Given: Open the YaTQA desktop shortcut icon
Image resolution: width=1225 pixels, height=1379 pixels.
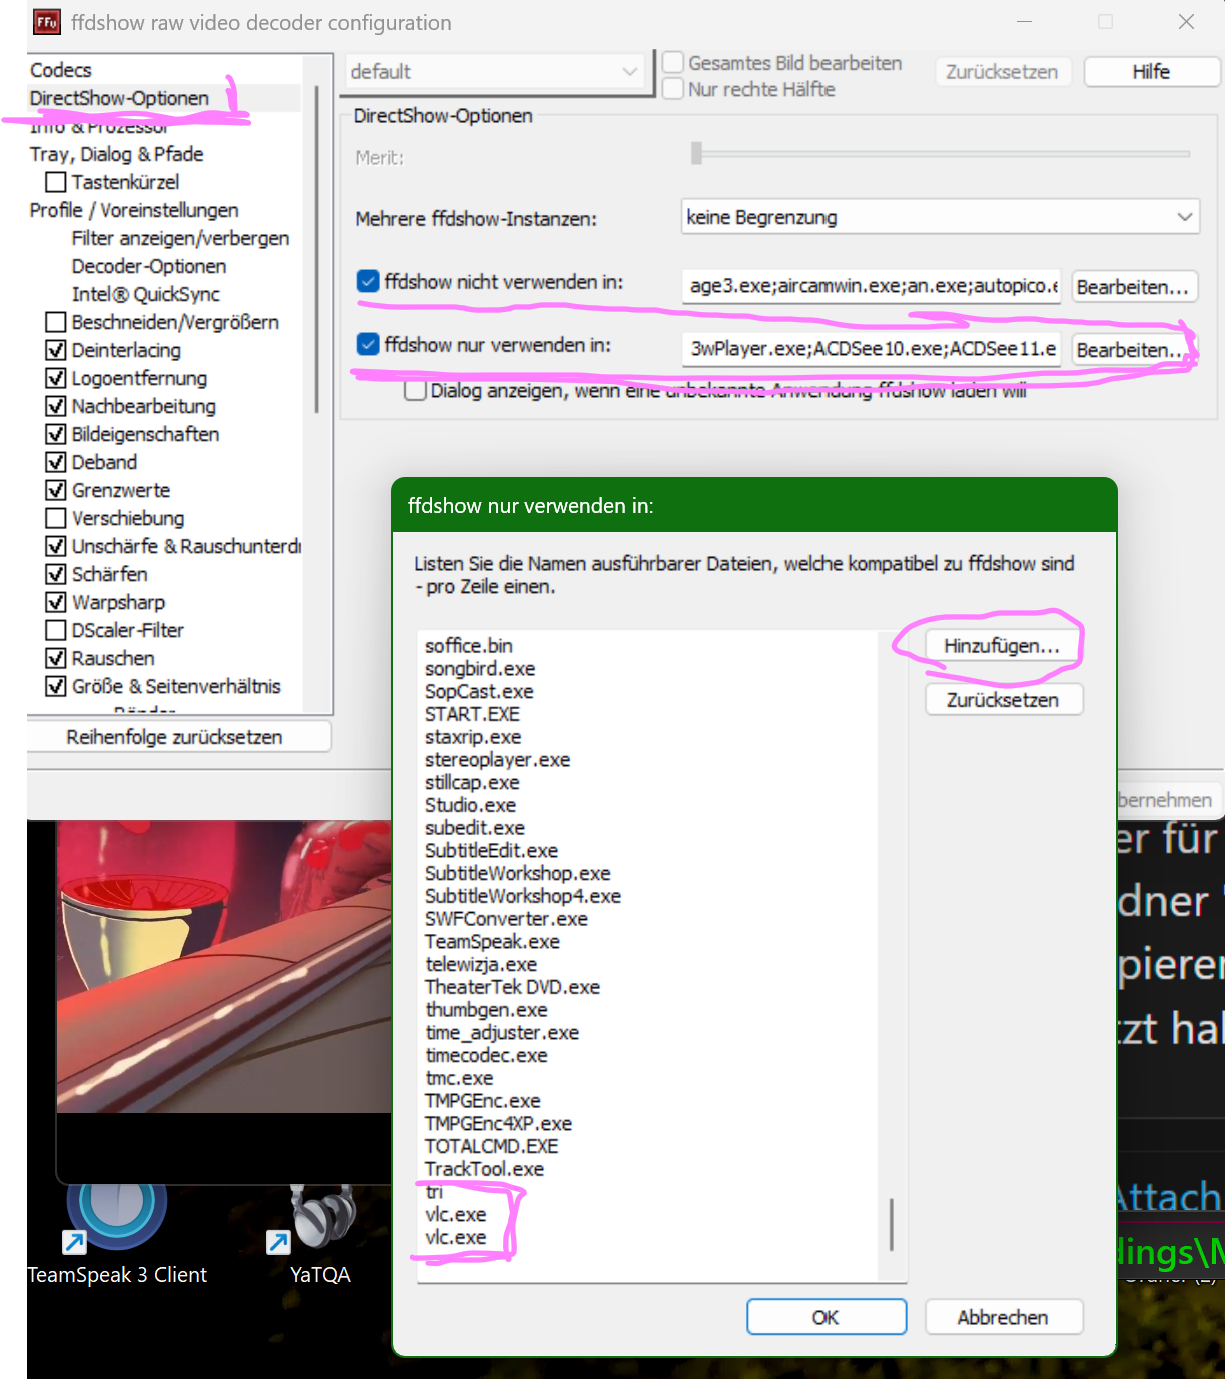Looking at the screenshot, I should [x=320, y=1218].
